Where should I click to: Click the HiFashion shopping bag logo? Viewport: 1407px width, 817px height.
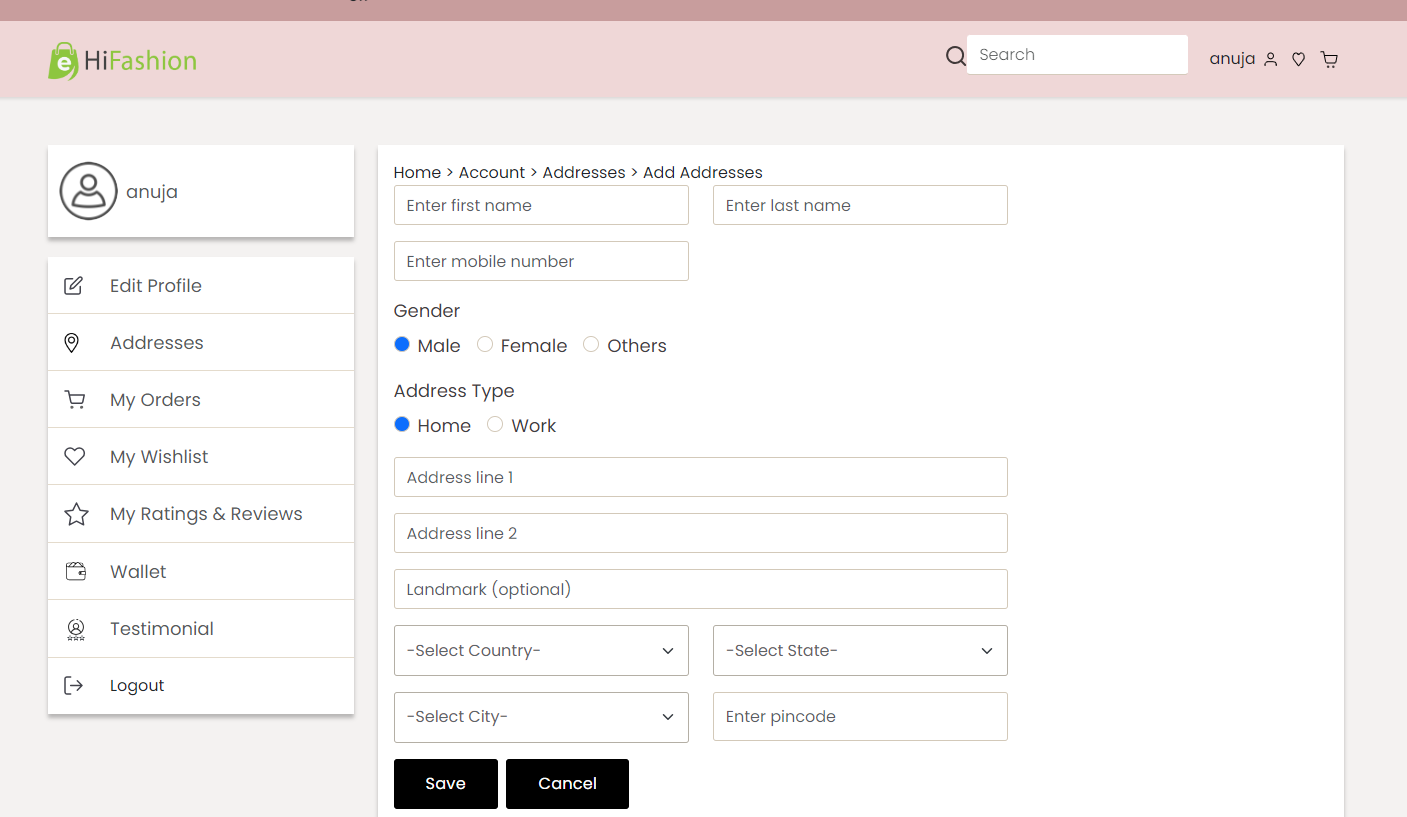coord(122,60)
